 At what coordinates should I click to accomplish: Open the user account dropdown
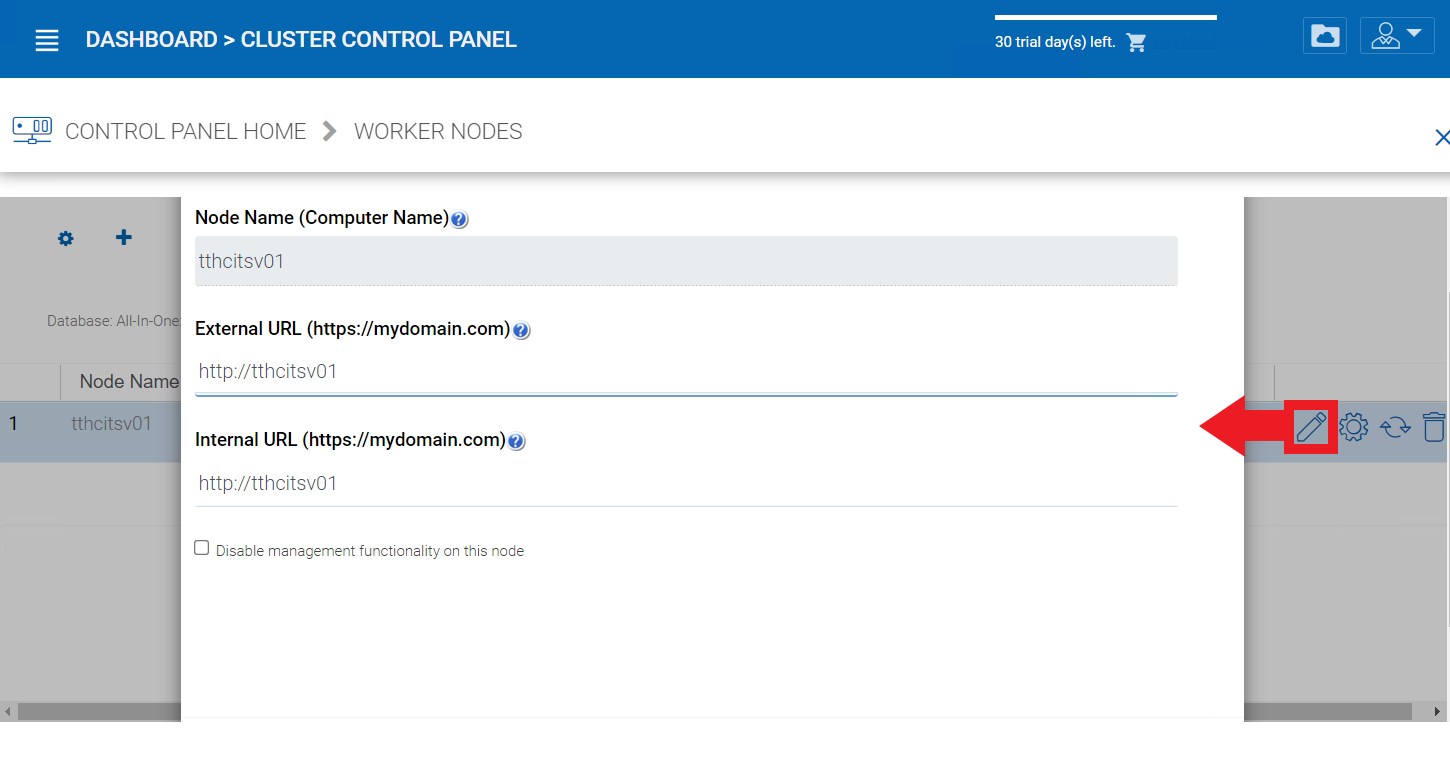tap(1397, 36)
